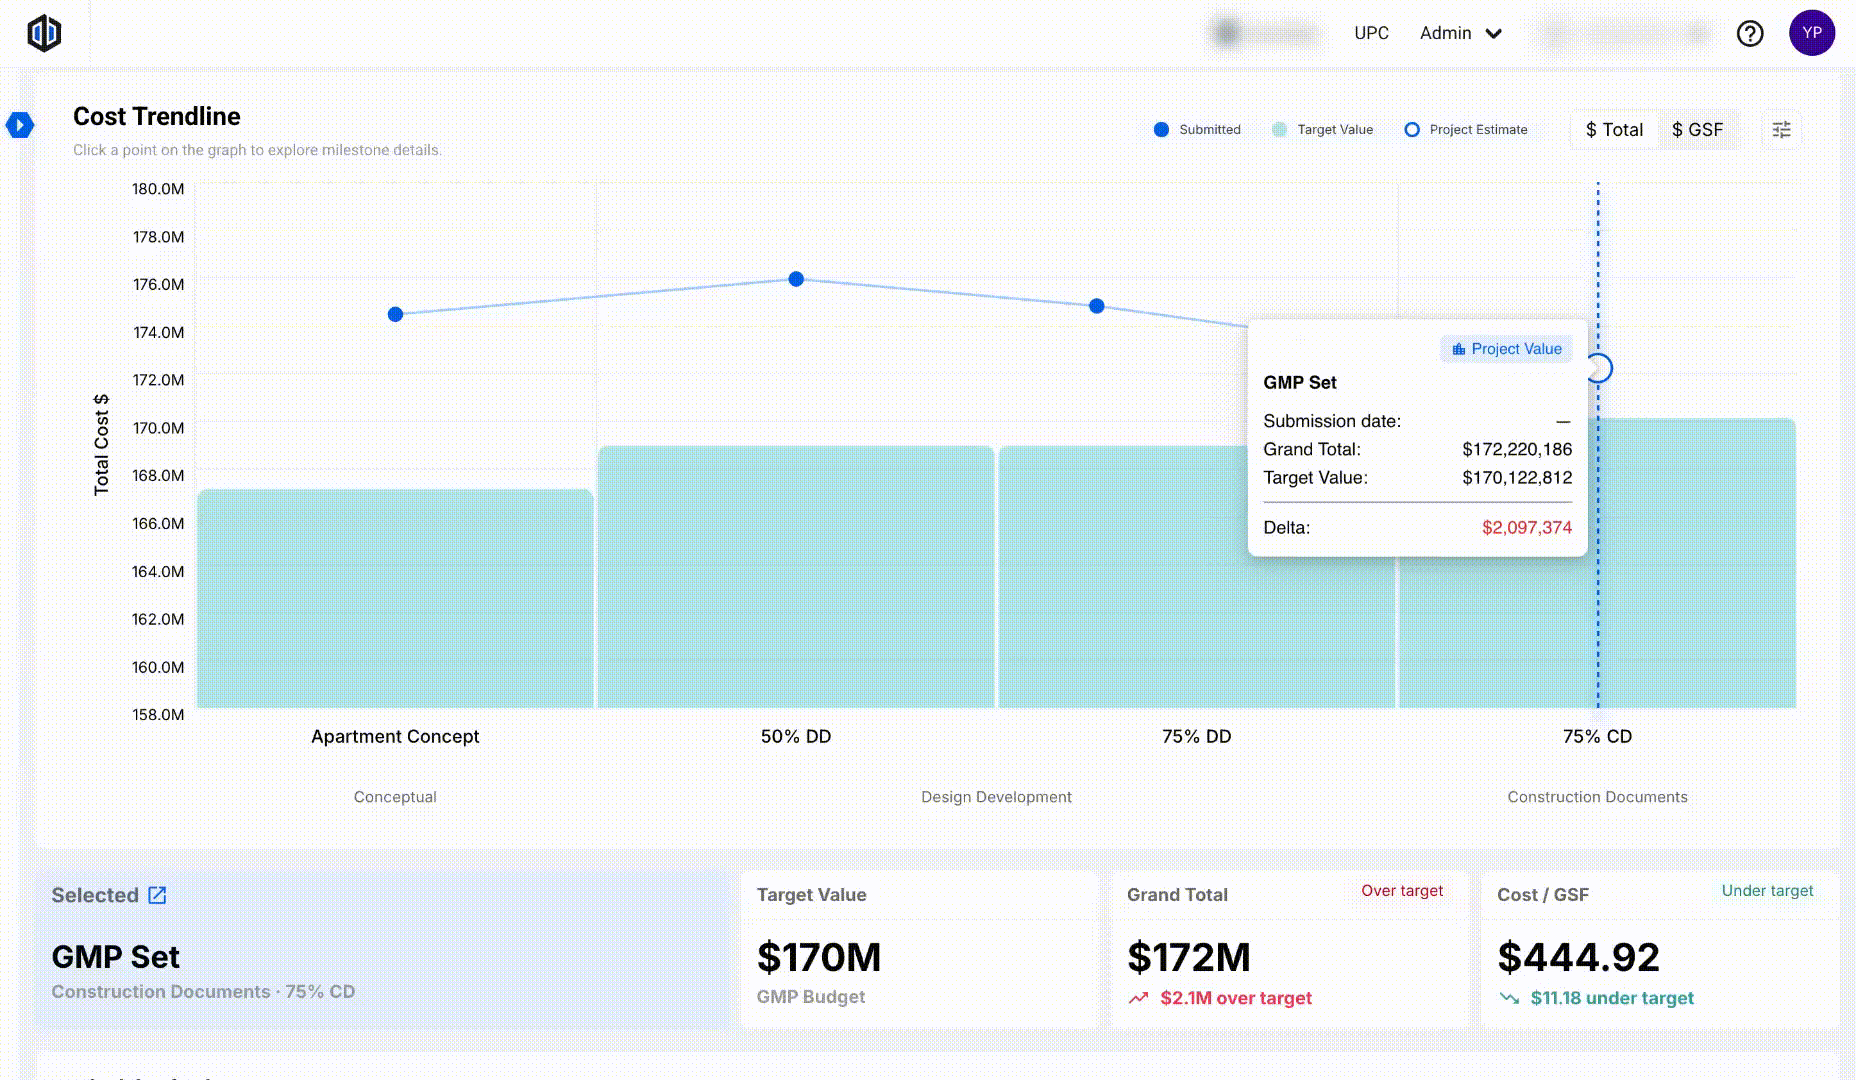Select the Apartment Concept data point
Image resolution: width=1856 pixels, height=1080 pixels.
[395, 314]
